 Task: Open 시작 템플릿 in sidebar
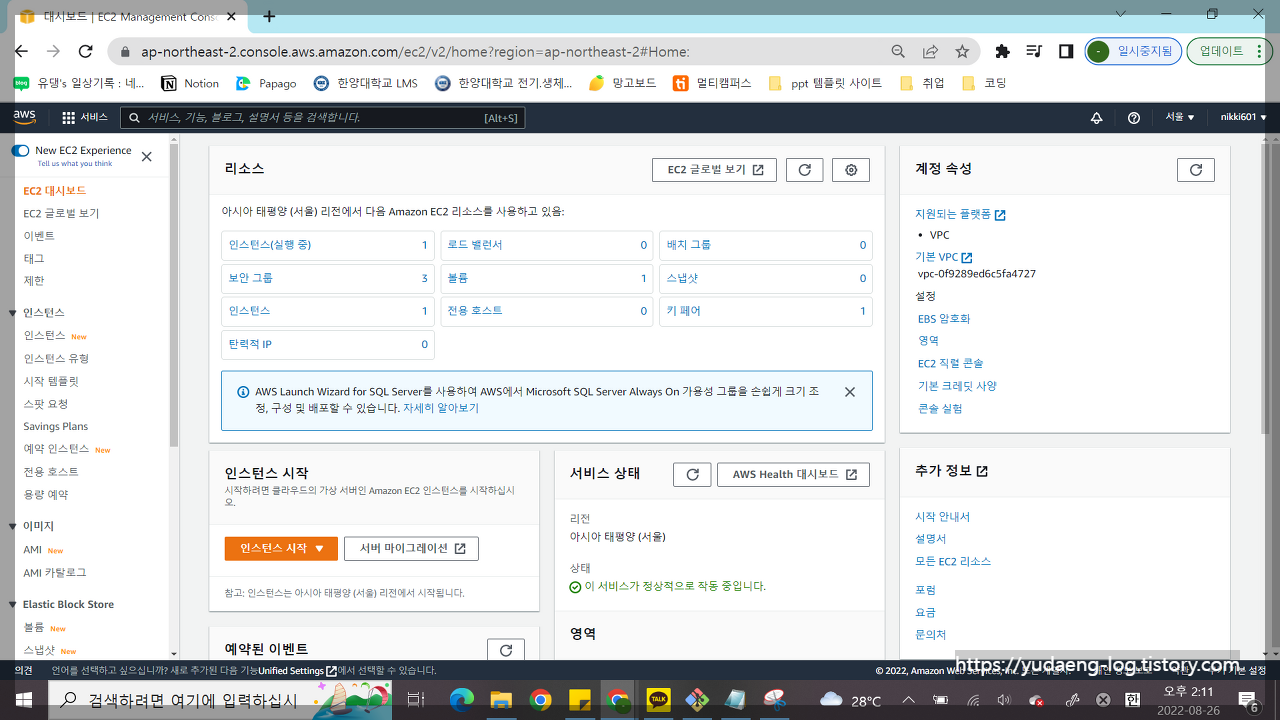(50, 381)
